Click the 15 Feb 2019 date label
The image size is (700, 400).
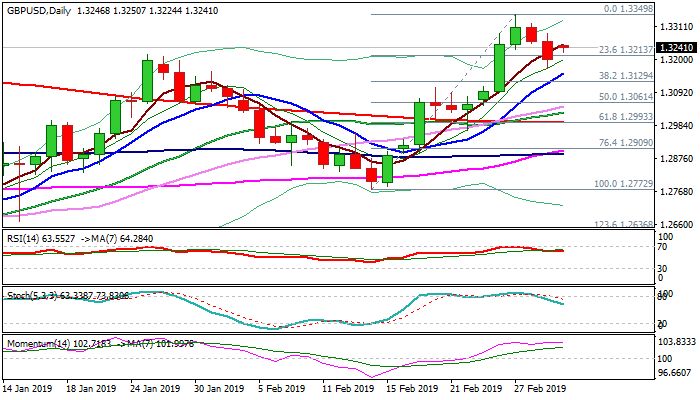(x=412, y=388)
